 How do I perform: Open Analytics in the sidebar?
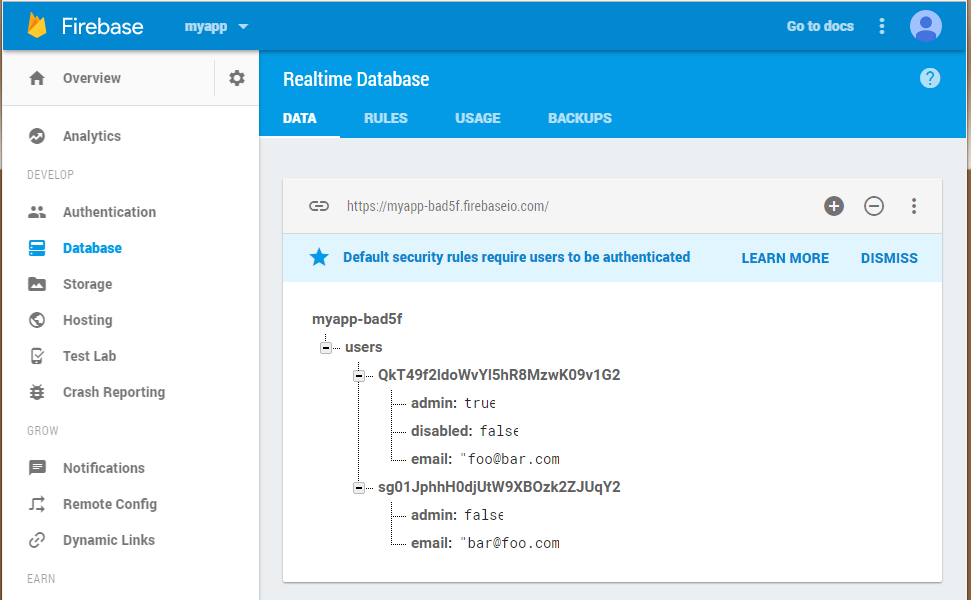coord(92,136)
